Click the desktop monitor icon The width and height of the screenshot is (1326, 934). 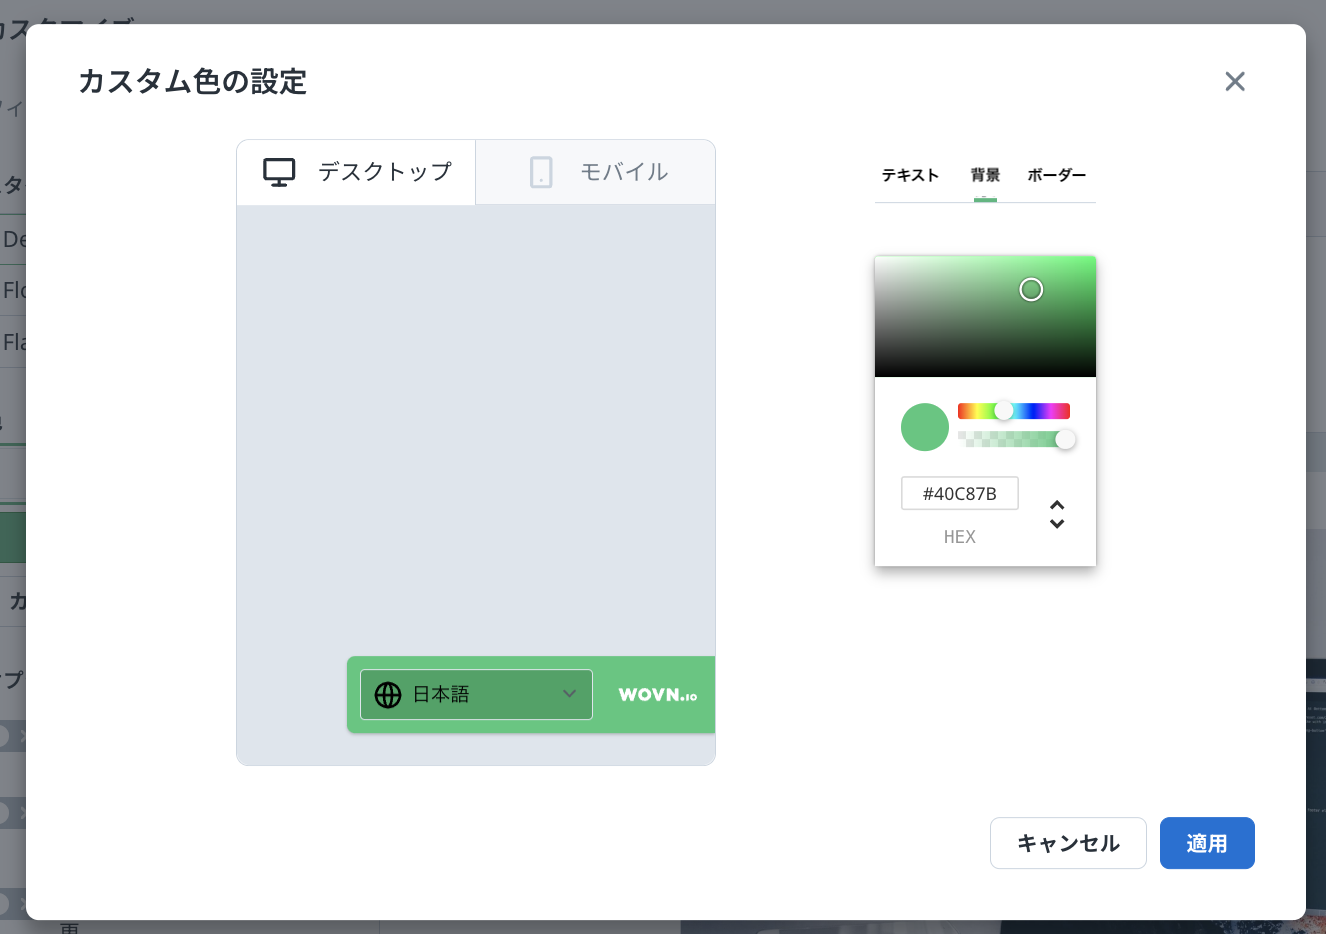click(x=279, y=172)
